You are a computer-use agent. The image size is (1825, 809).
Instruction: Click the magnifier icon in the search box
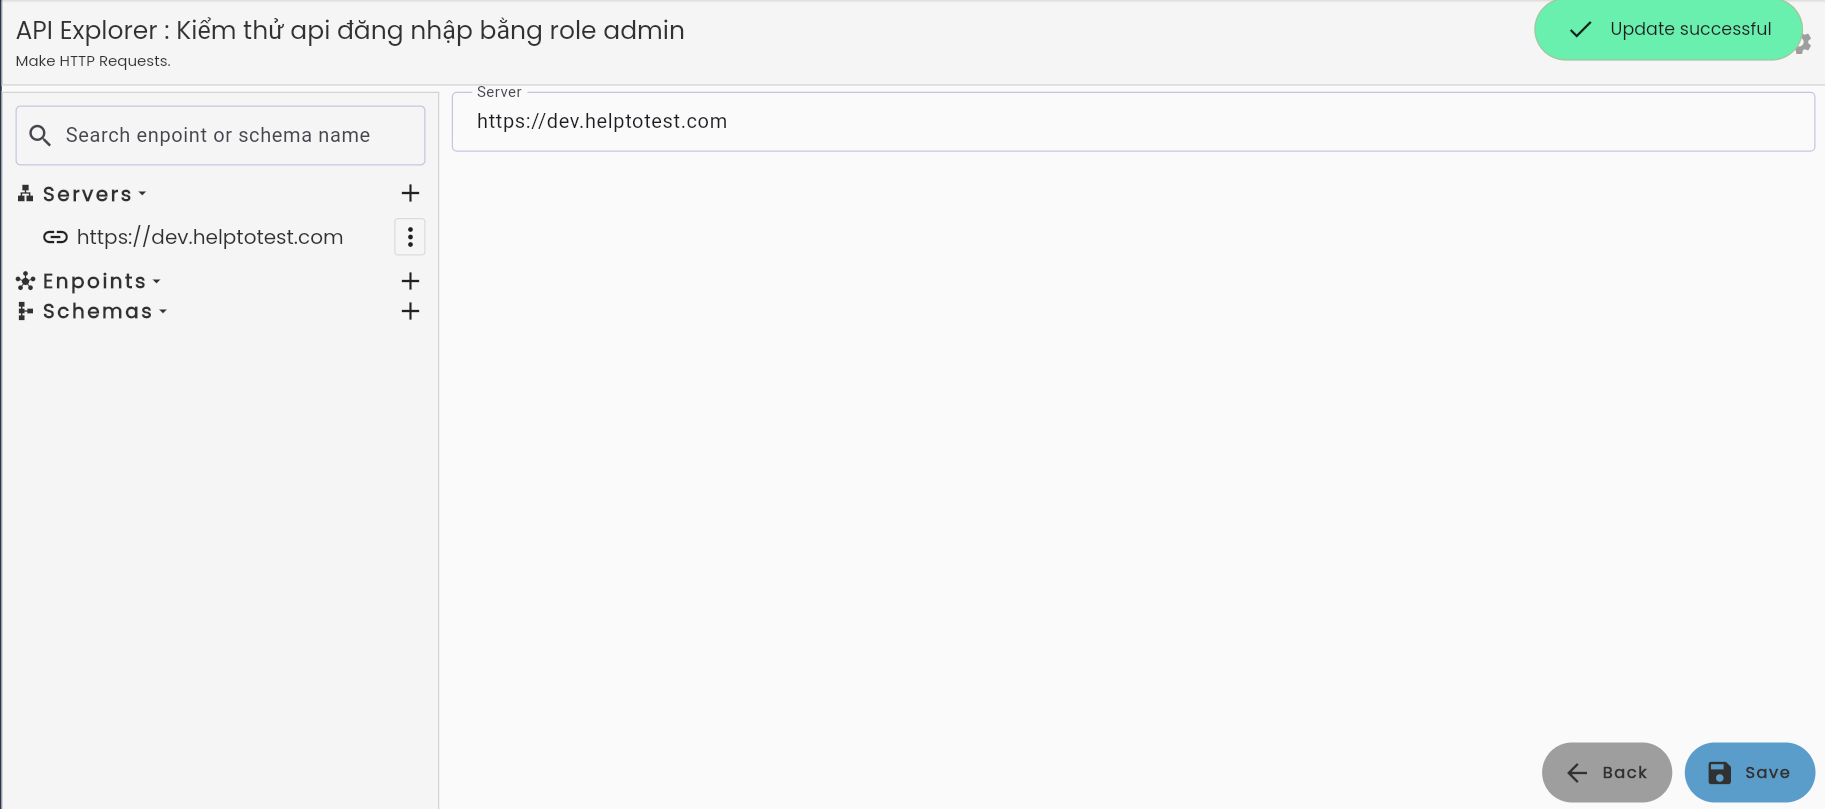coord(40,135)
